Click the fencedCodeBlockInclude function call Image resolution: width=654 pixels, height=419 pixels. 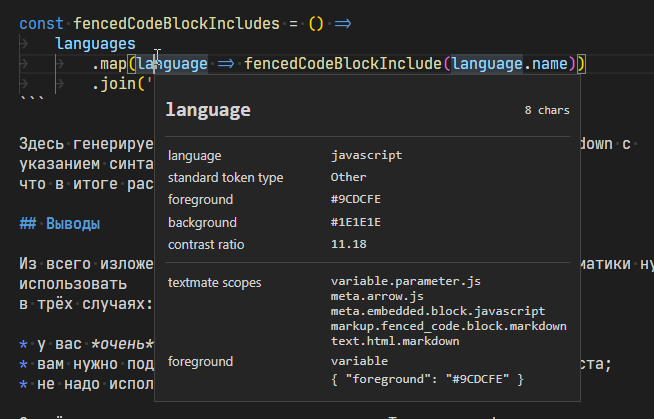pos(343,64)
